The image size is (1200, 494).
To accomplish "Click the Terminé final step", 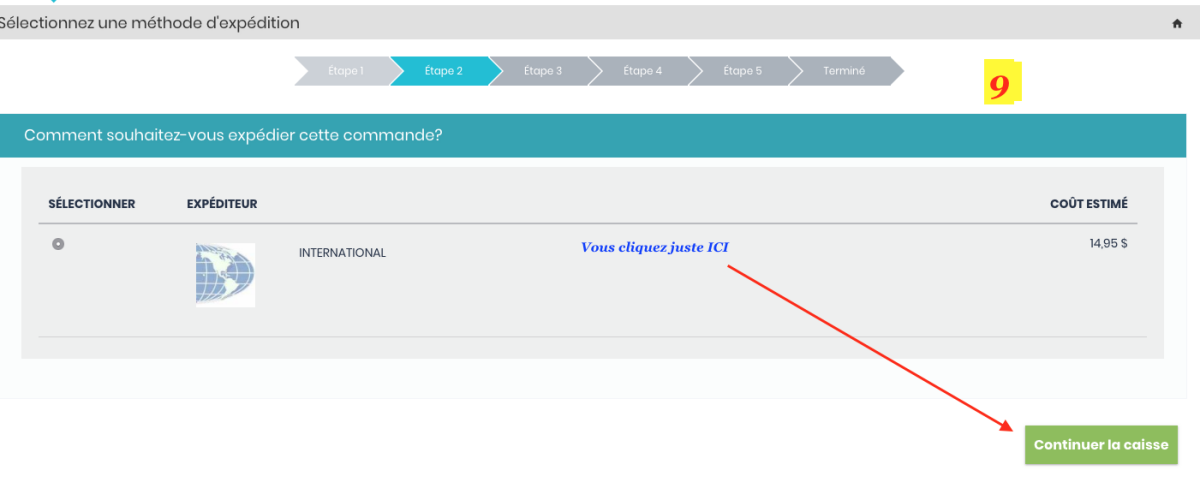I will (844, 71).
